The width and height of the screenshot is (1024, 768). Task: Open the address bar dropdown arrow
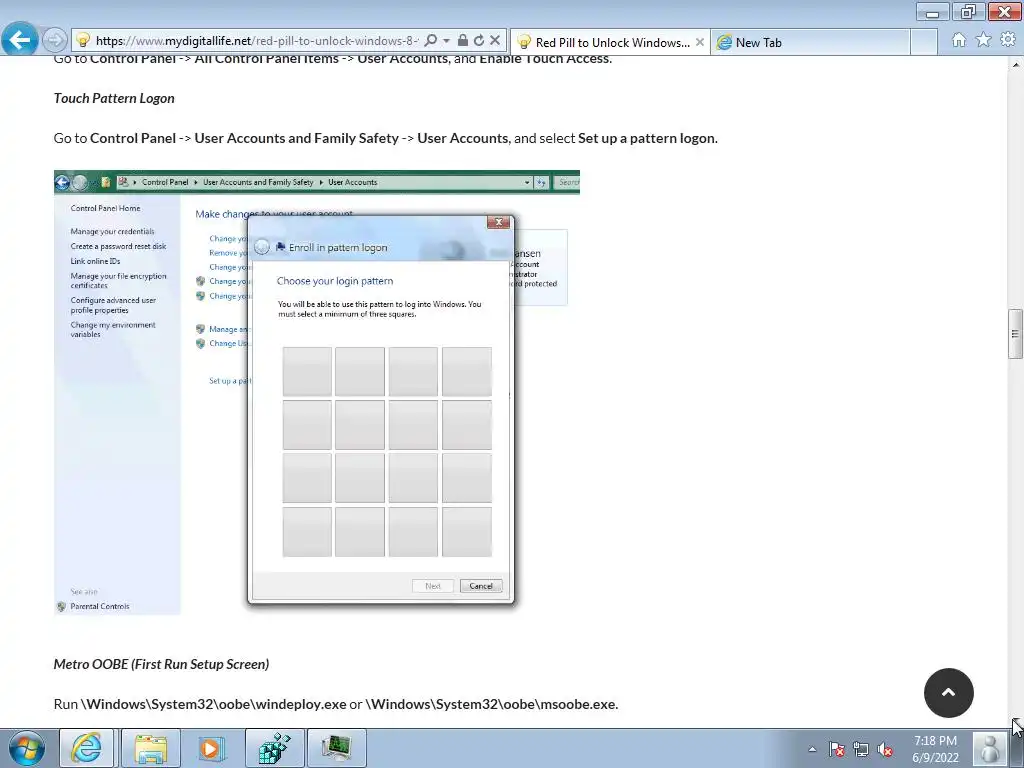click(x=447, y=40)
